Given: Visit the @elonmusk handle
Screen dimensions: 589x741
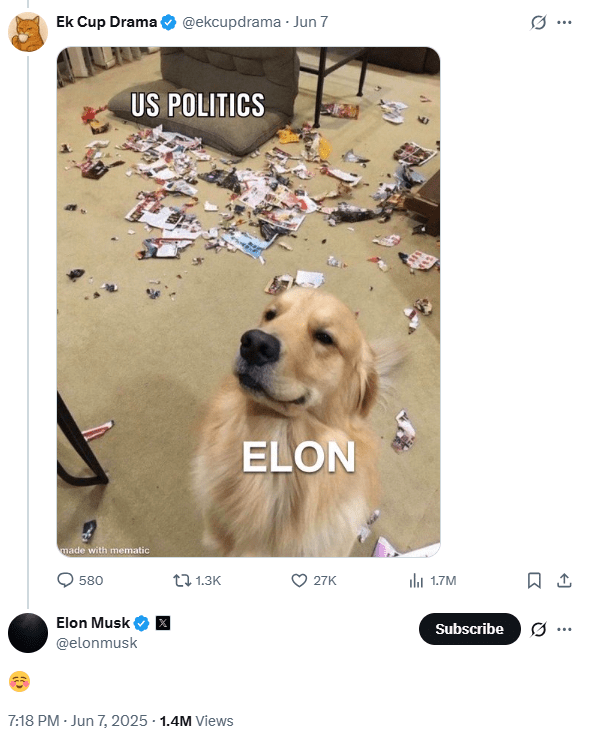Looking at the screenshot, I should pyautogui.click(x=96, y=643).
